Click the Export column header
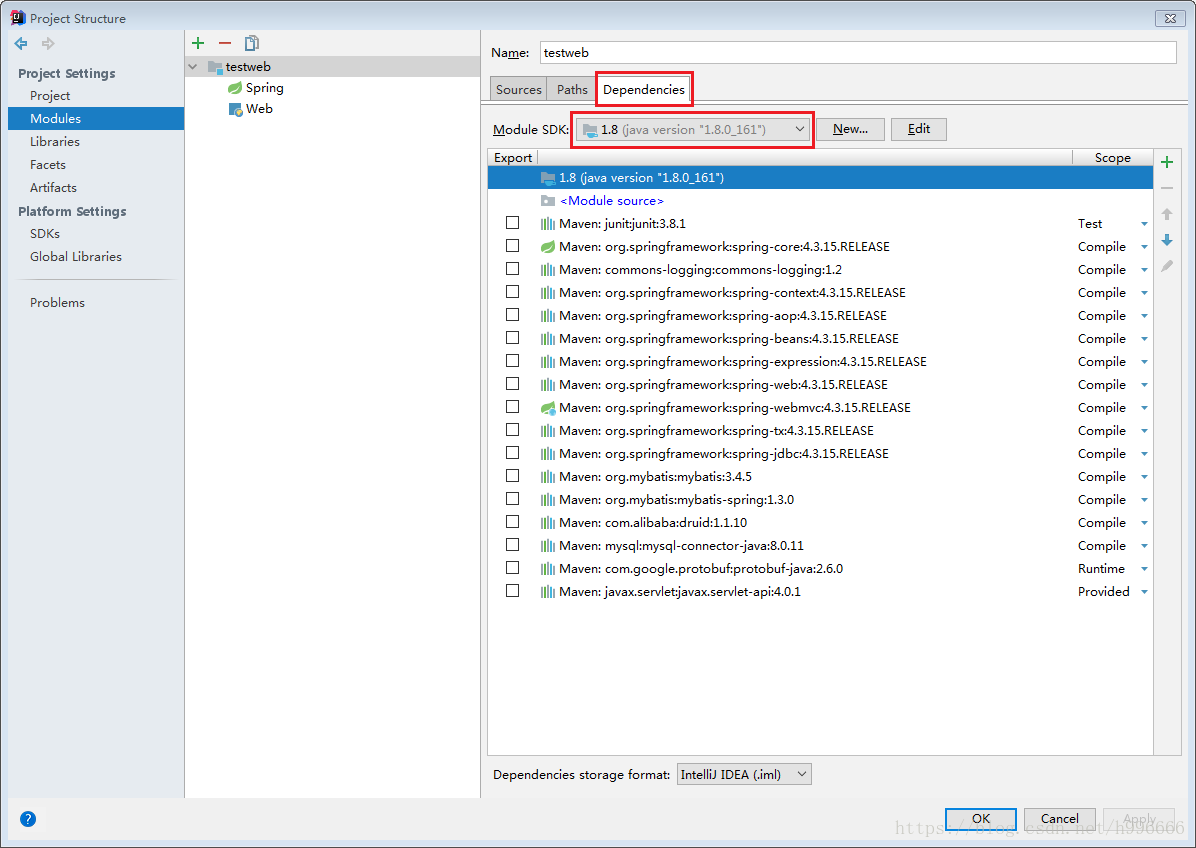1196x848 pixels. tap(513, 158)
